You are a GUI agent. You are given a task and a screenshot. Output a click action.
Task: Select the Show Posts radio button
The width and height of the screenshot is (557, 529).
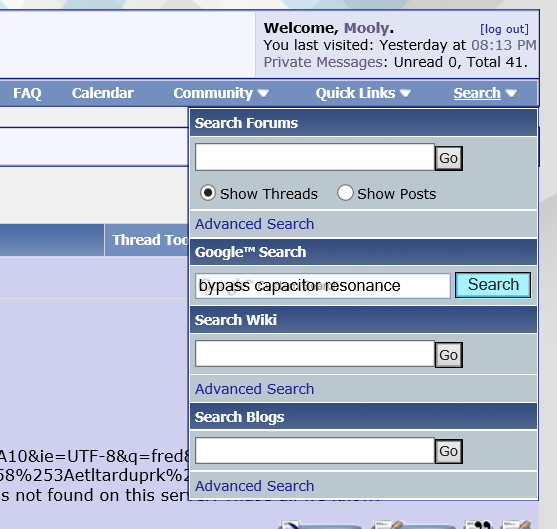click(345, 193)
